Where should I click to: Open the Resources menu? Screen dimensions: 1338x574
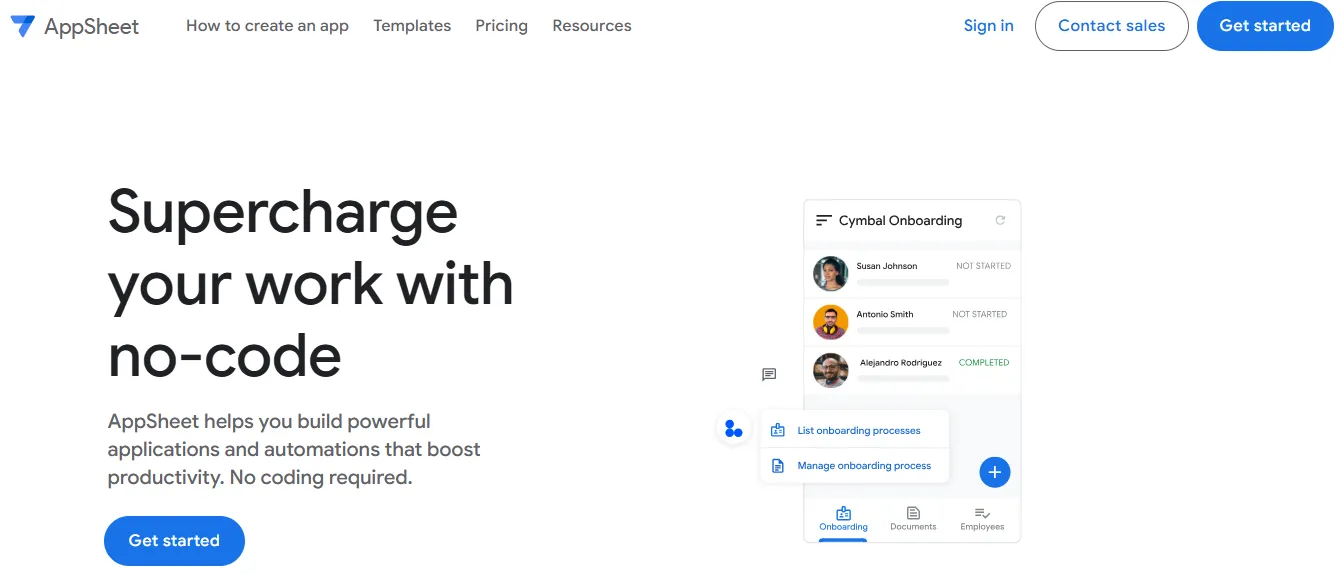(x=592, y=26)
